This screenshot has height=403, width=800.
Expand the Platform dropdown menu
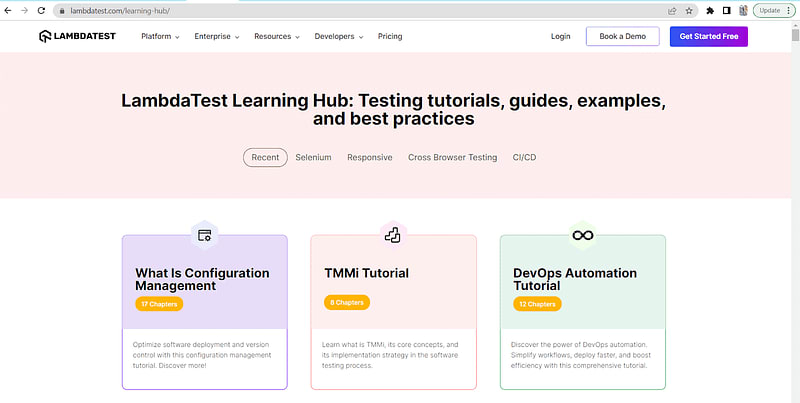click(x=160, y=37)
